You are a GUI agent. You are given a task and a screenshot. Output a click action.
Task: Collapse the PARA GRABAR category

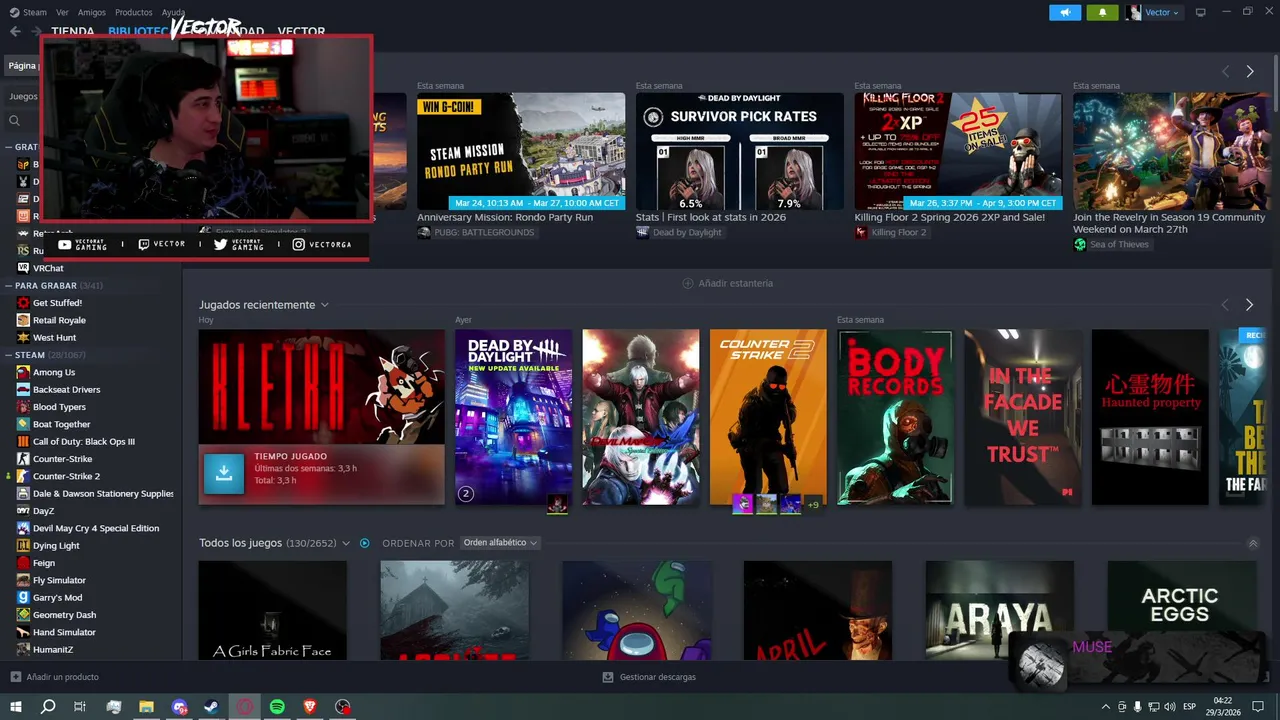9,285
